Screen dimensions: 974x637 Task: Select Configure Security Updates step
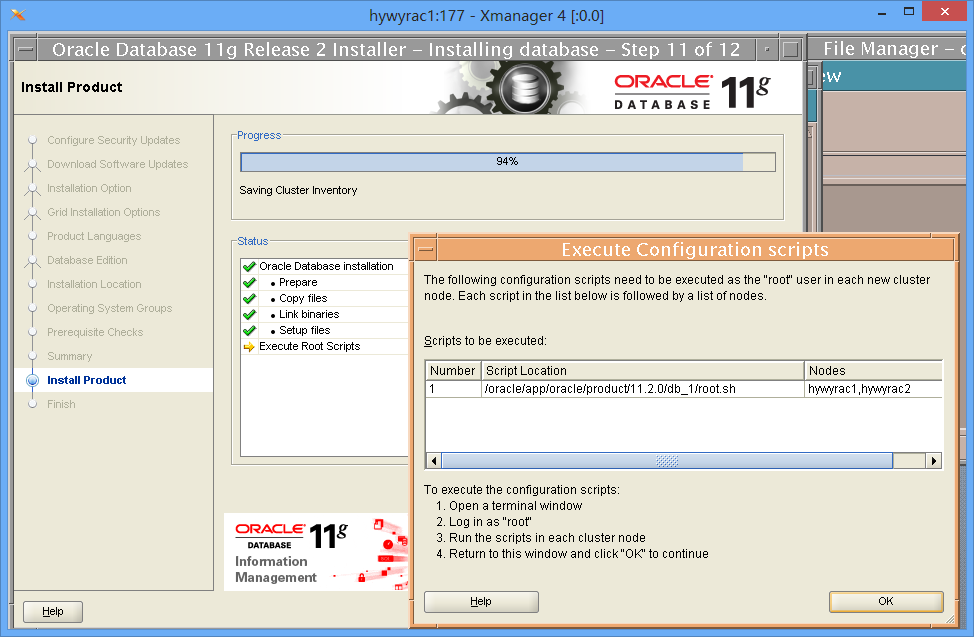114,140
